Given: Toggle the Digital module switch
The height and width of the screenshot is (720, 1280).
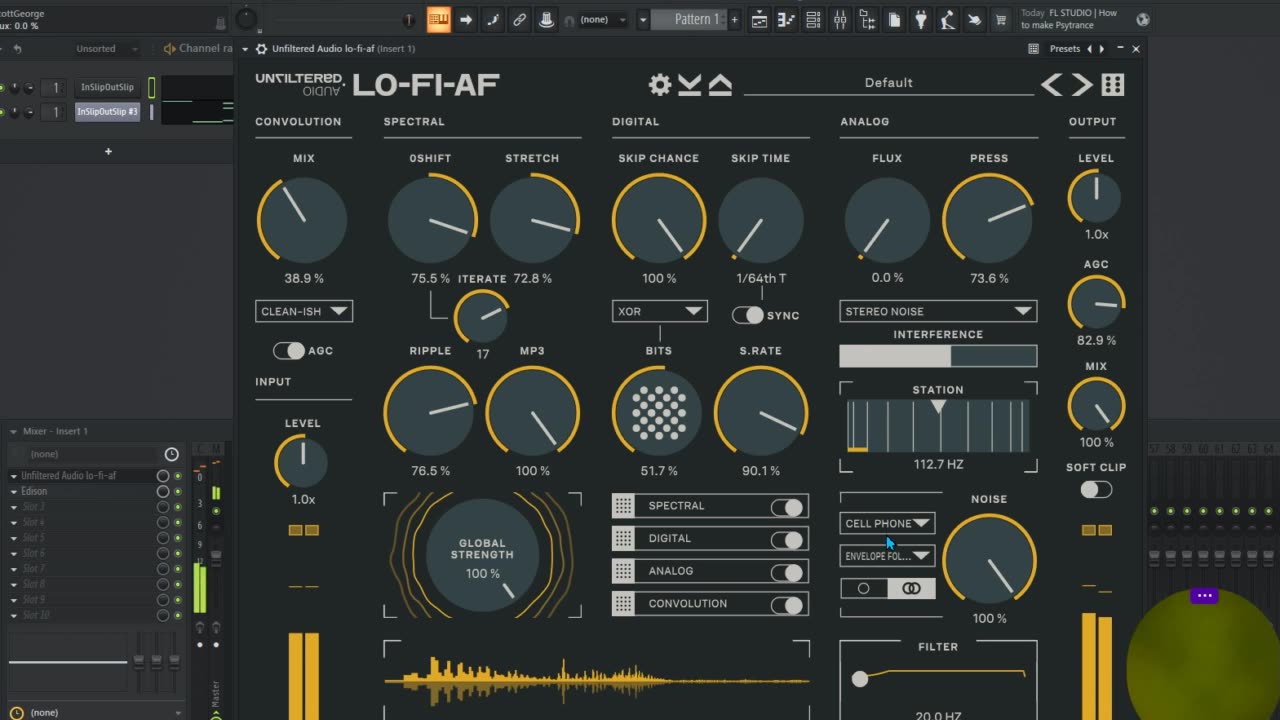Looking at the screenshot, I should click(x=787, y=540).
